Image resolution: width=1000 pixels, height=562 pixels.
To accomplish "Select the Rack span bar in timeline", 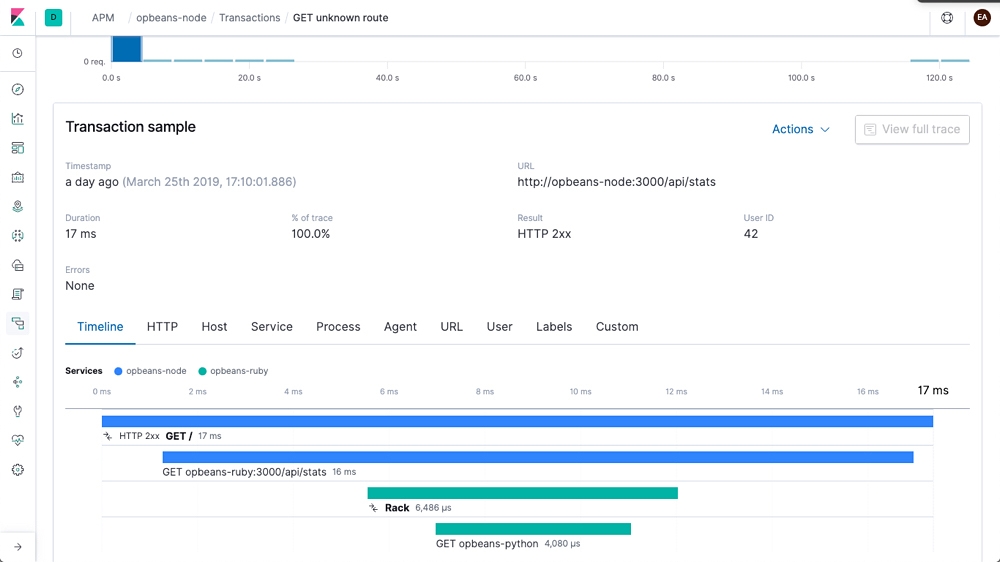I will [522, 493].
